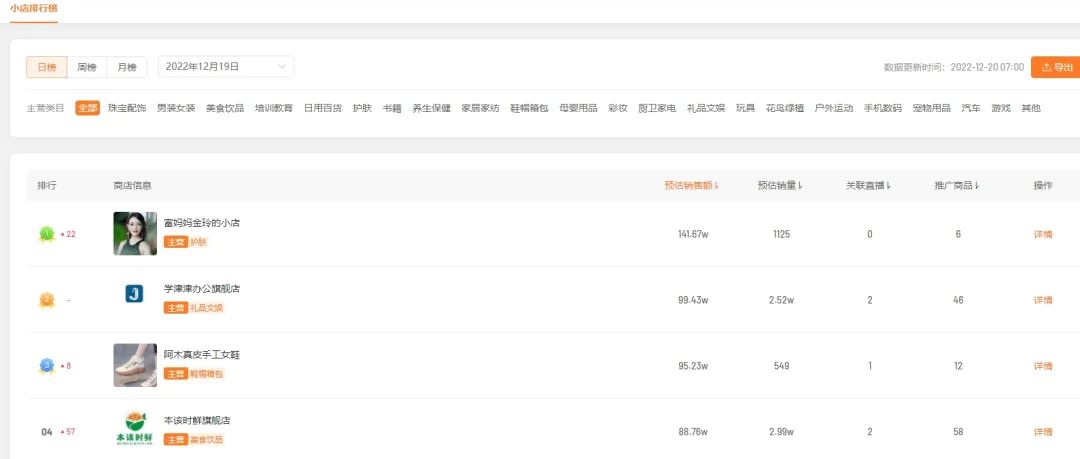Filter by 玩具 category
Screen dimensions: 1080x459
745,108
